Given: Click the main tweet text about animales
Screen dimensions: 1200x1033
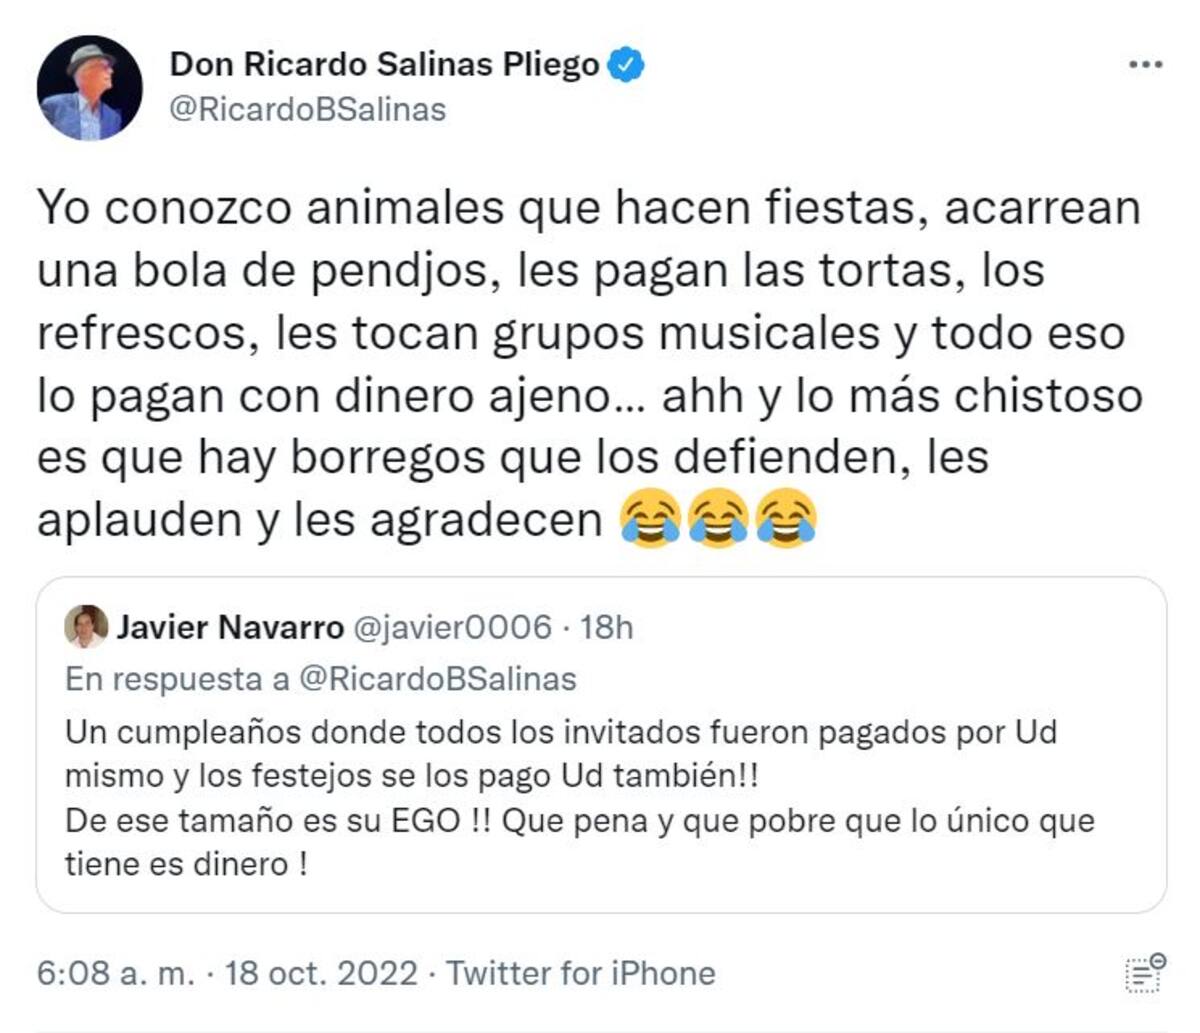Looking at the screenshot, I should (x=588, y=364).
